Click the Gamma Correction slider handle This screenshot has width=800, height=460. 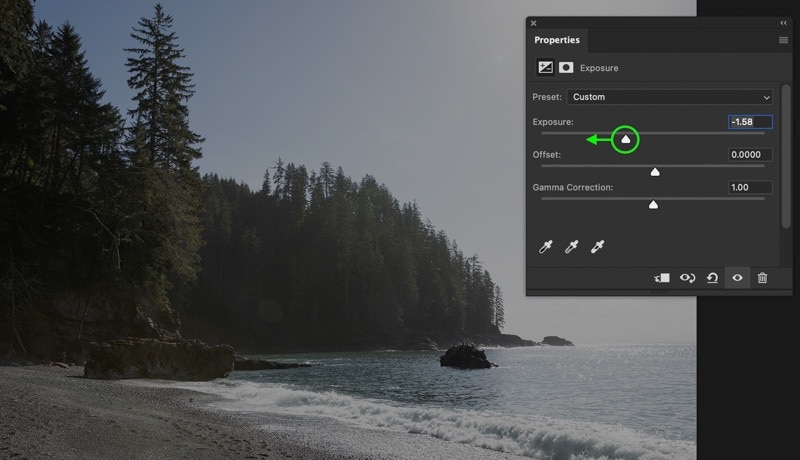pyautogui.click(x=653, y=205)
